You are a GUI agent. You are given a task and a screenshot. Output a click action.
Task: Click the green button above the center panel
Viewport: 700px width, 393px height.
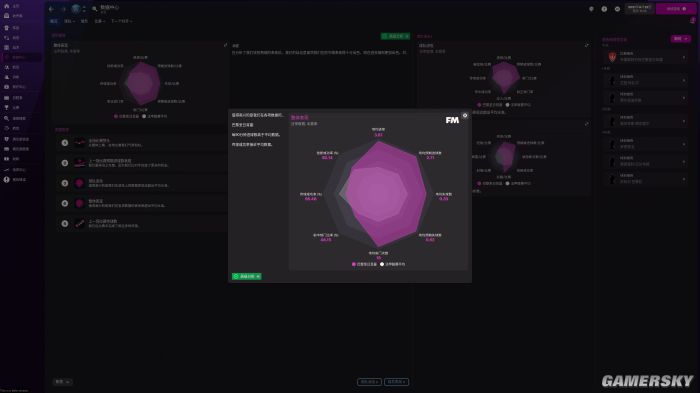[396, 36]
